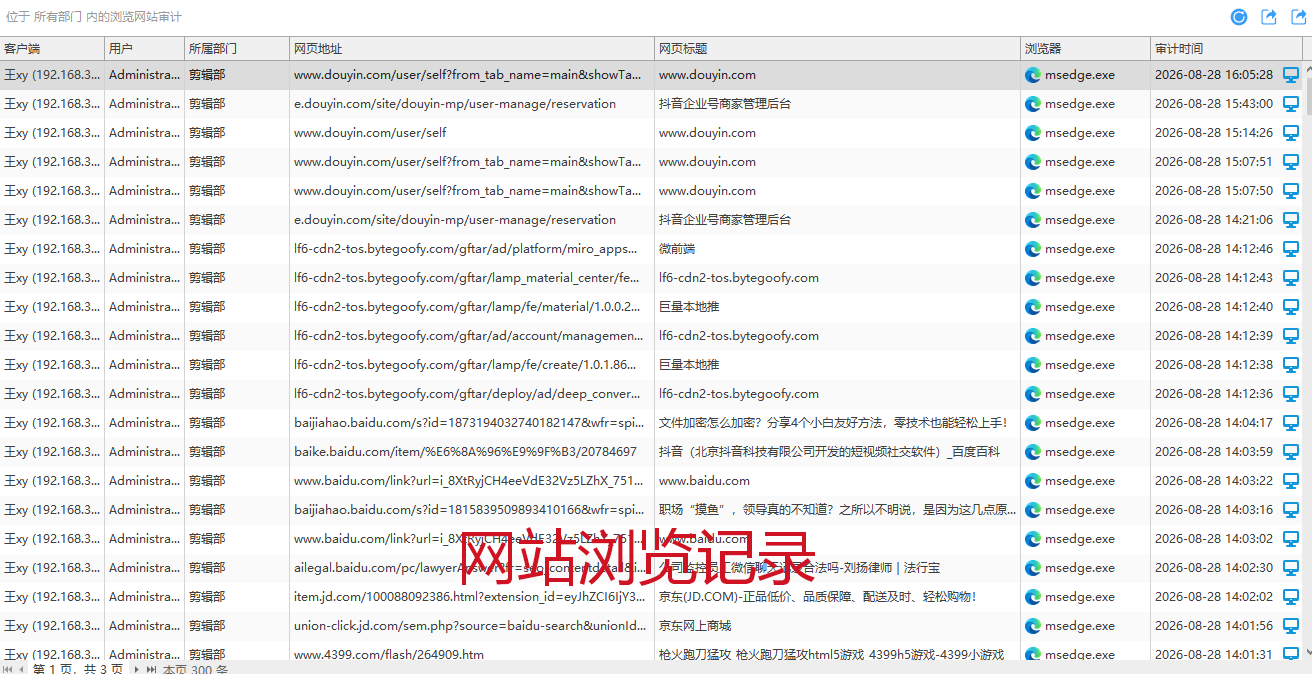Open the monitor icon for the 14:04:17 record
Viewport: 1312px width, 674px height.
tap(1291, 423)
